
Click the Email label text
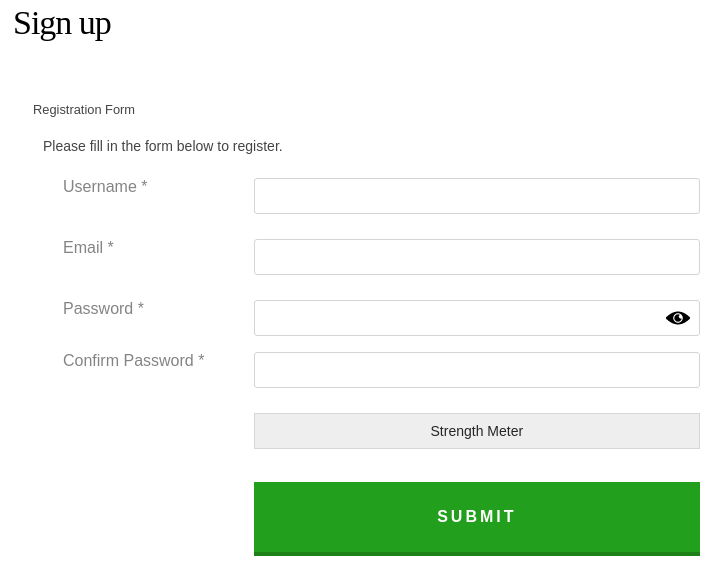coord(83,248)
